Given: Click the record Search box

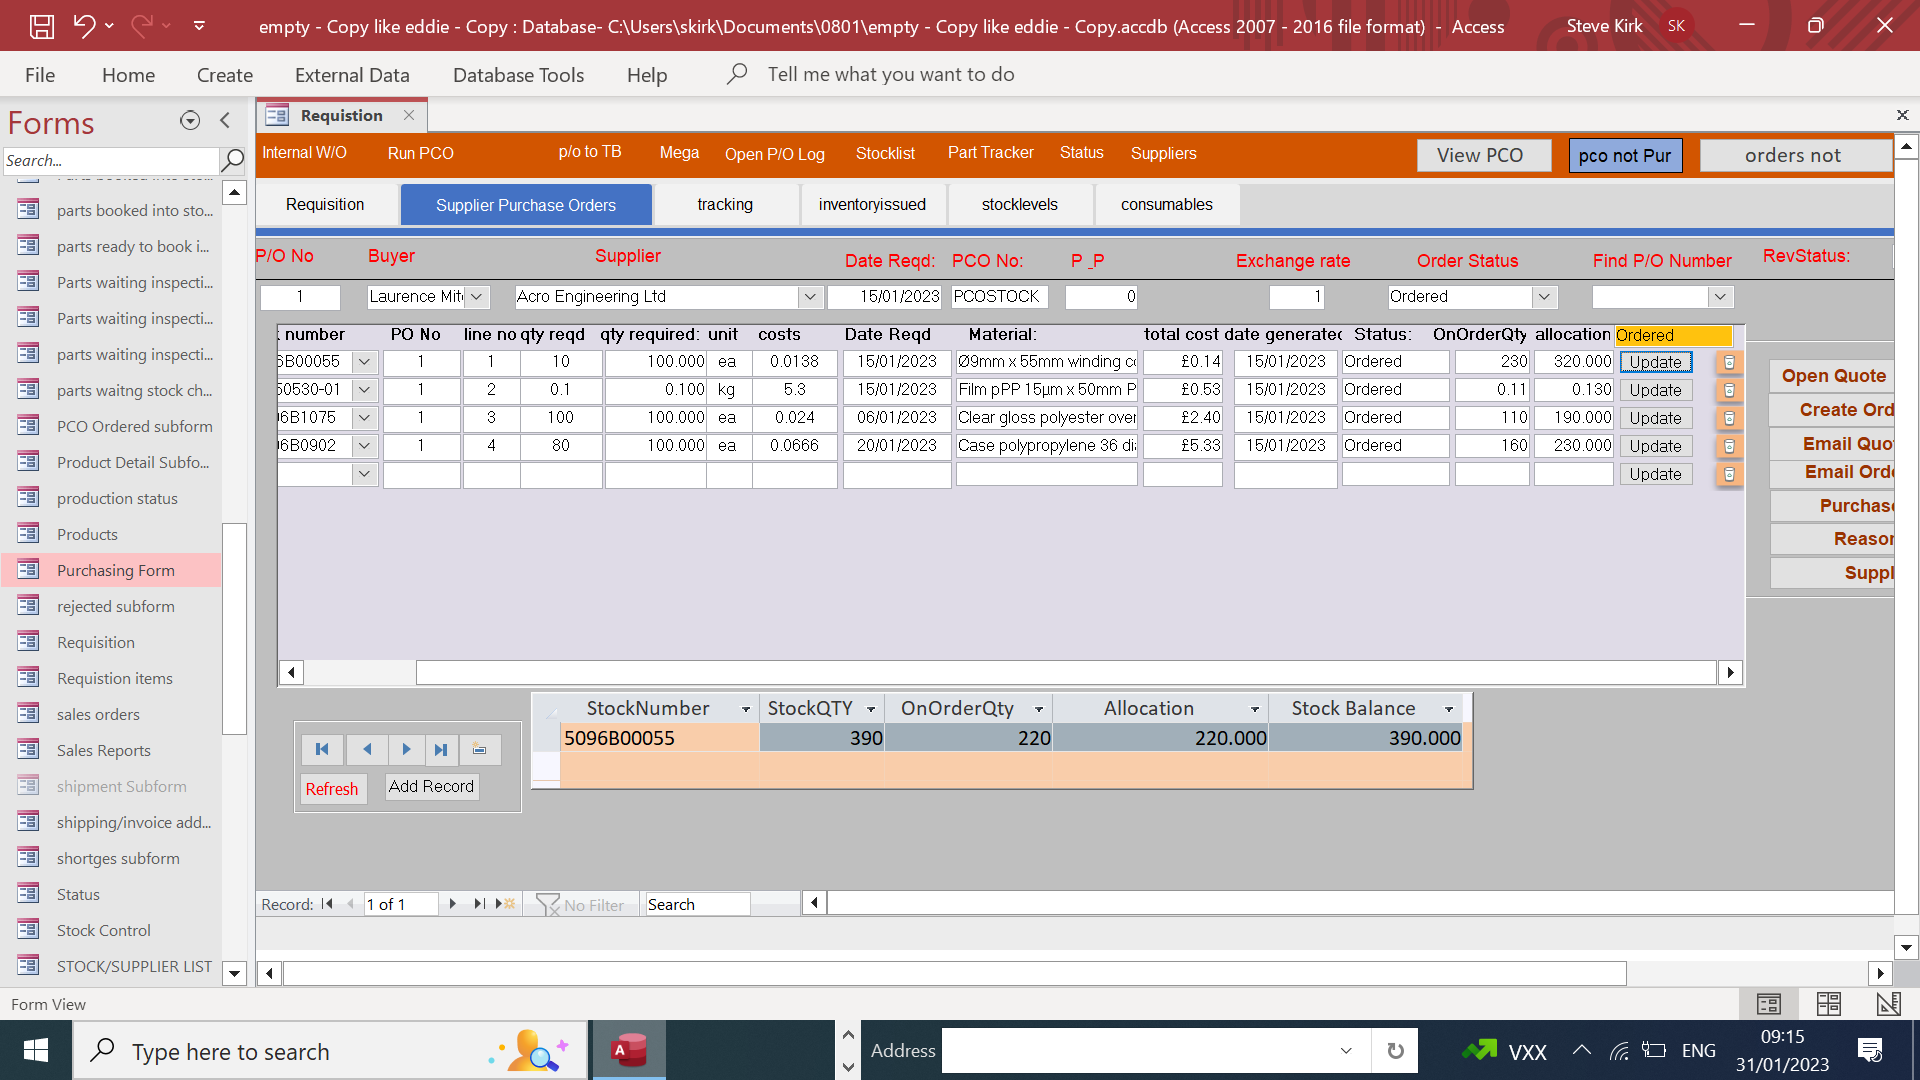Looking at the screenshot, I should (697, 904).
